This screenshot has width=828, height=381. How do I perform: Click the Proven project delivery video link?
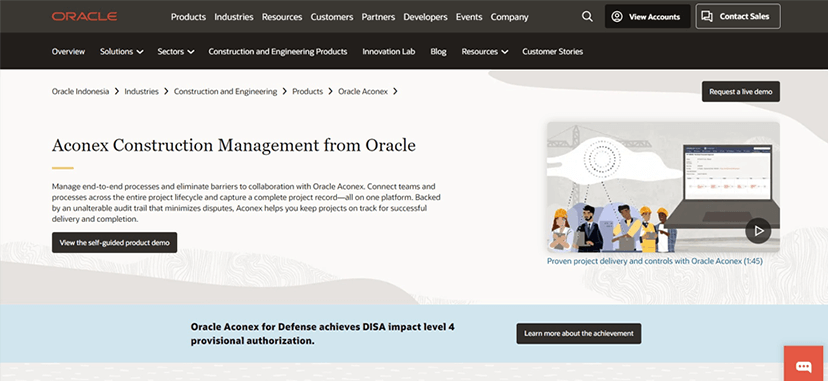click(x=655, y=261)
